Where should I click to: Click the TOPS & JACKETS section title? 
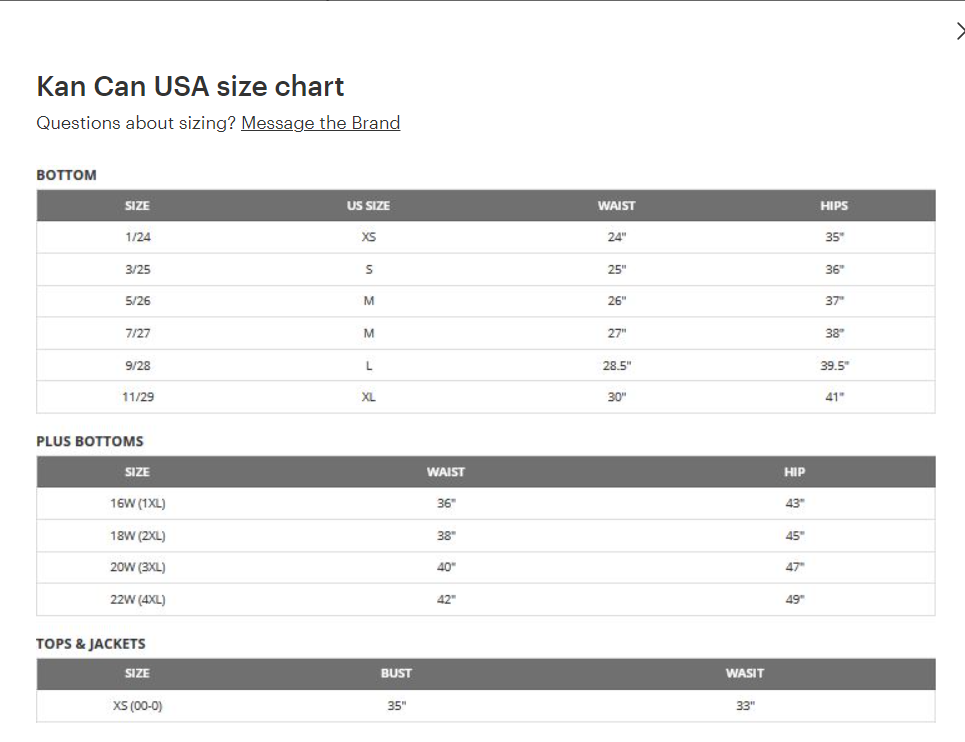(x=91, y=643)
